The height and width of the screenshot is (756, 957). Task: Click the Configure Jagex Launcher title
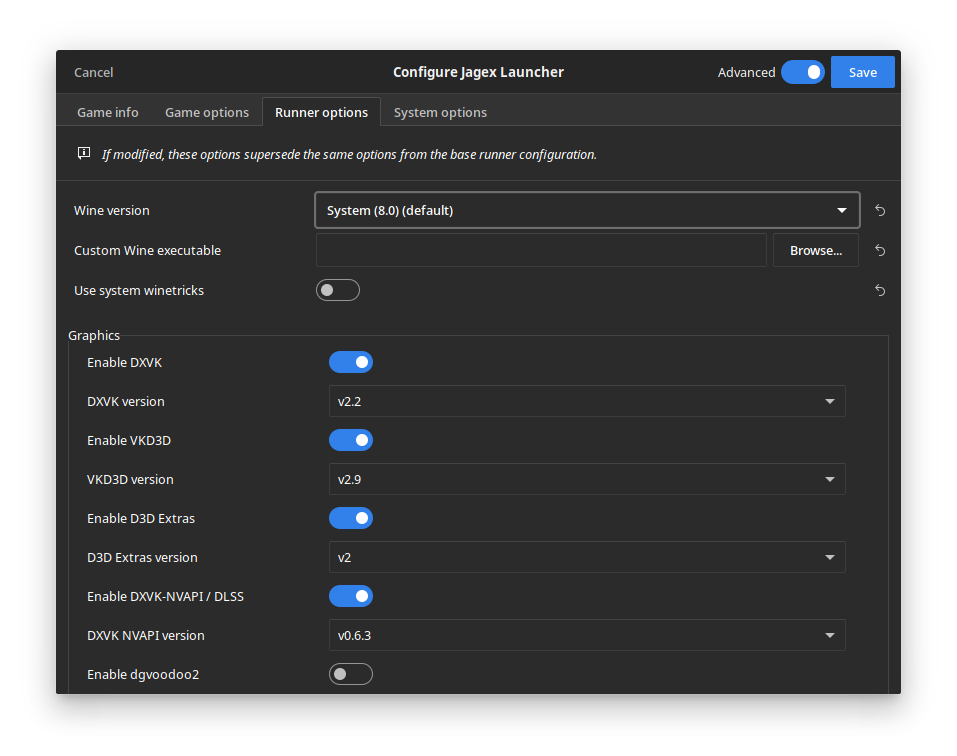point(478,72)
